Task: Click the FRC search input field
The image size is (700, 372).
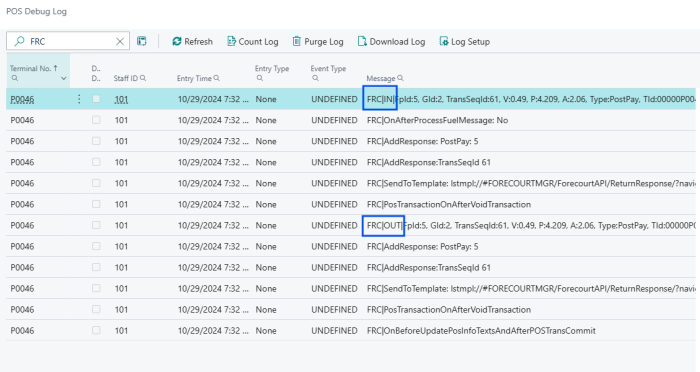Action: pyautogui.click(x=71, y=42)
